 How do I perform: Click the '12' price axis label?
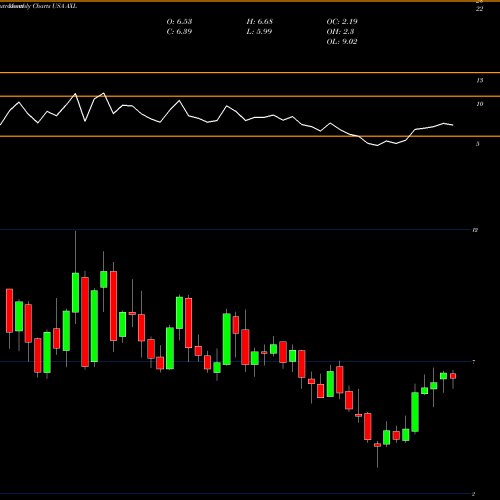point(475,230)
